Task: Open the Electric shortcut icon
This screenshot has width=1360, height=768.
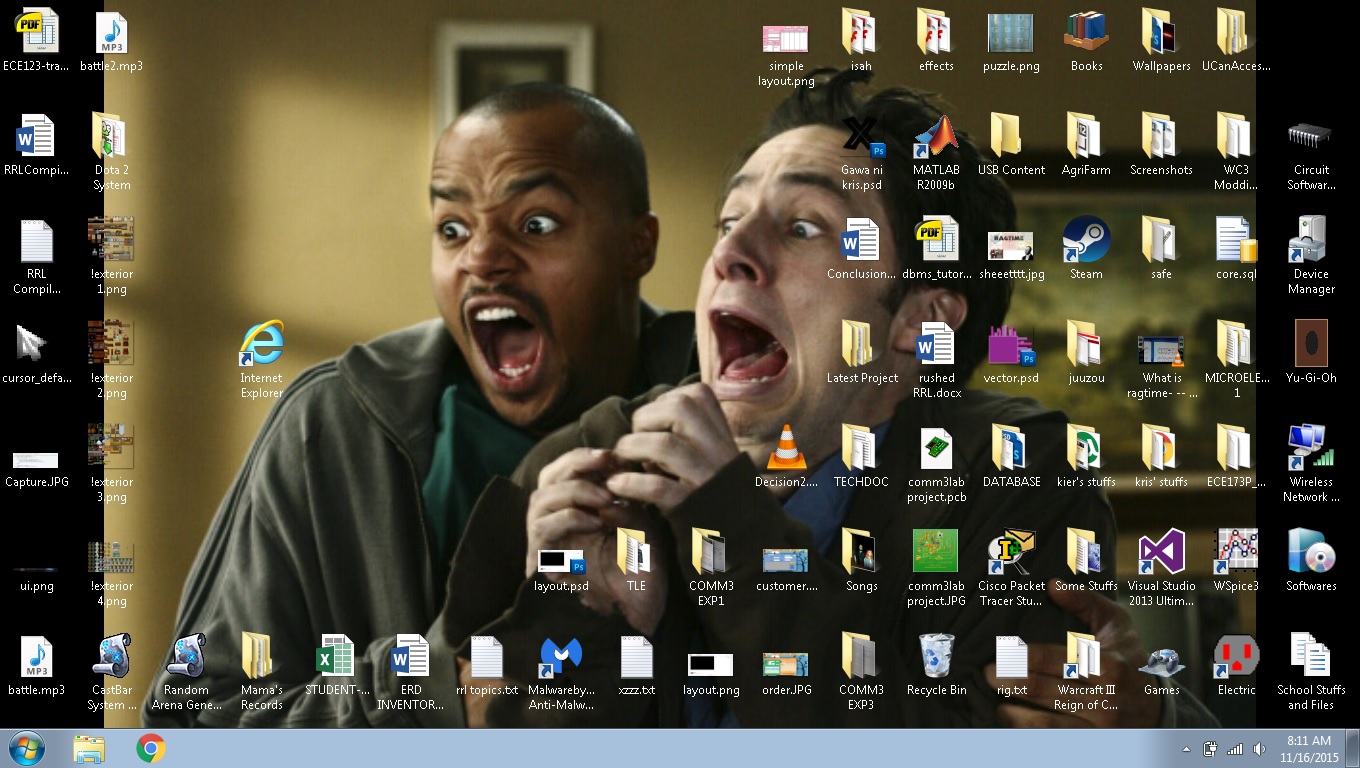Action: 1236,657
